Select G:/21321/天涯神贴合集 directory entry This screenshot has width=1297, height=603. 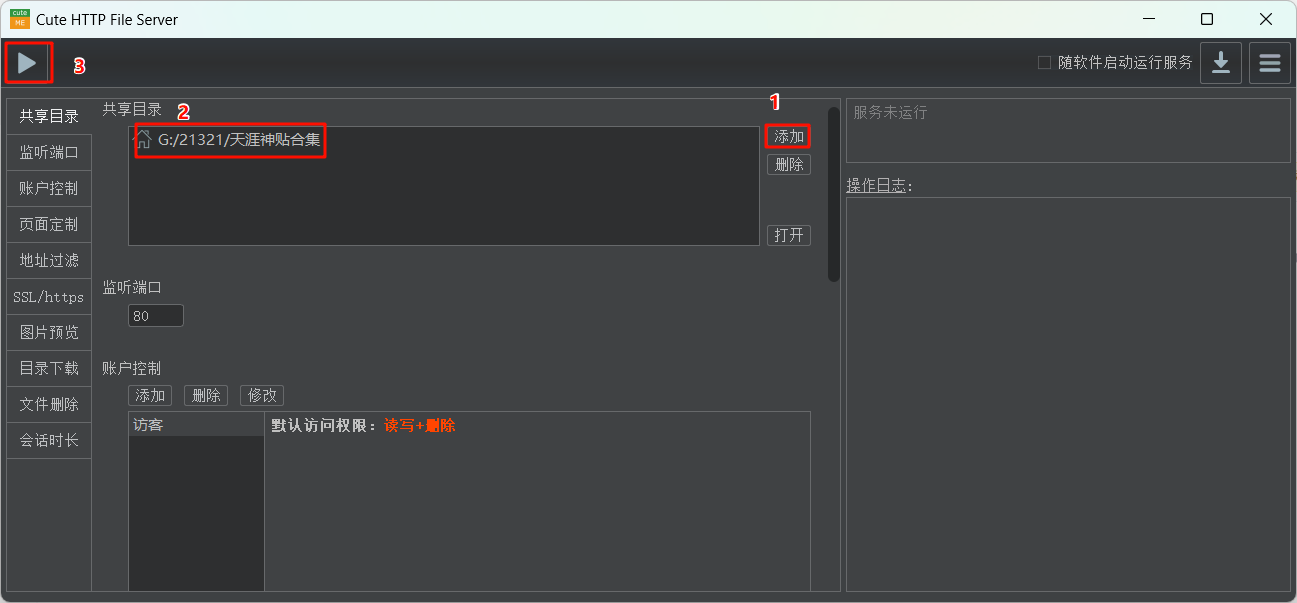239,140
